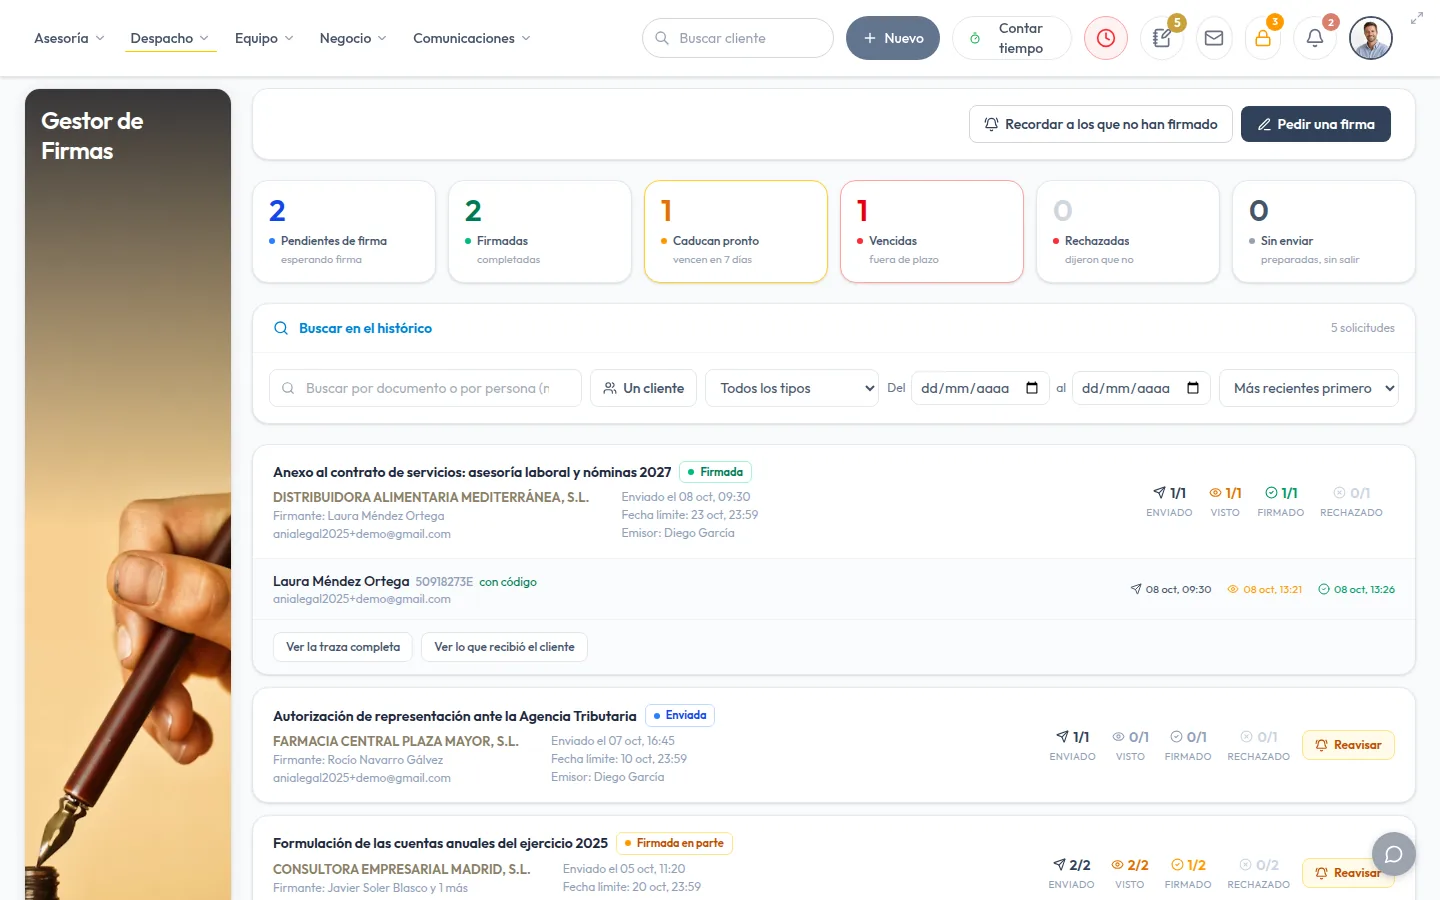Click Reavisar for Farmacia Central Plaza Mayor
This screenshot has height=900, width=1440.
tap(1348, 745)
